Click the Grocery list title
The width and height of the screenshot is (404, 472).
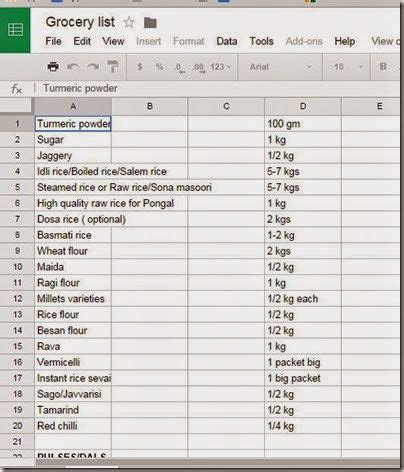coord(80,22)
